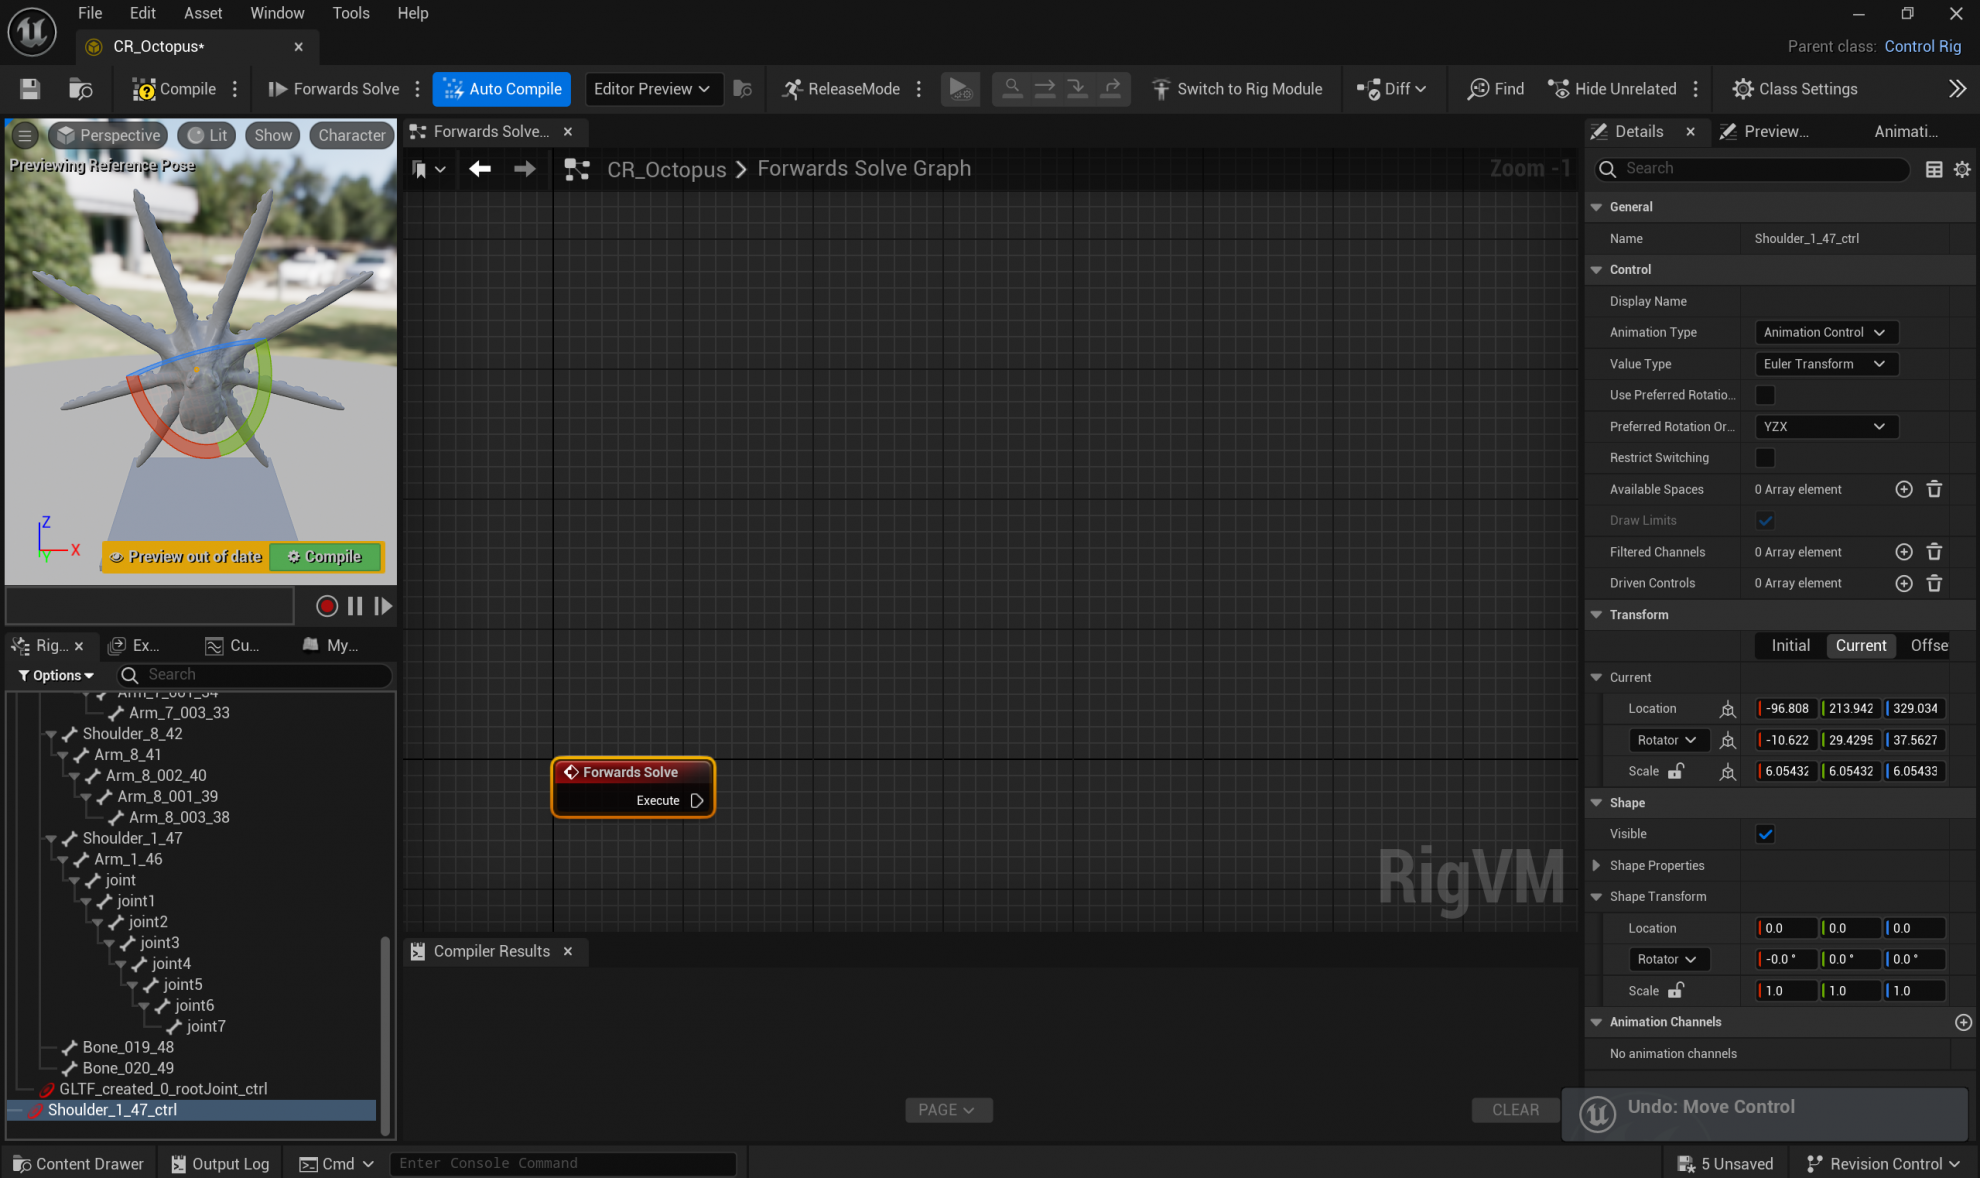
Task: Uncheck the Visible checkbox under Shape
Action: coord(1765,834)
